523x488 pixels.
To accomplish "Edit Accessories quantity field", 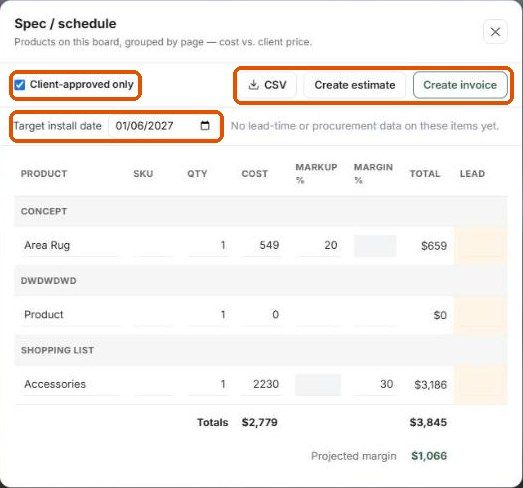I will click(x=209, y=385).
